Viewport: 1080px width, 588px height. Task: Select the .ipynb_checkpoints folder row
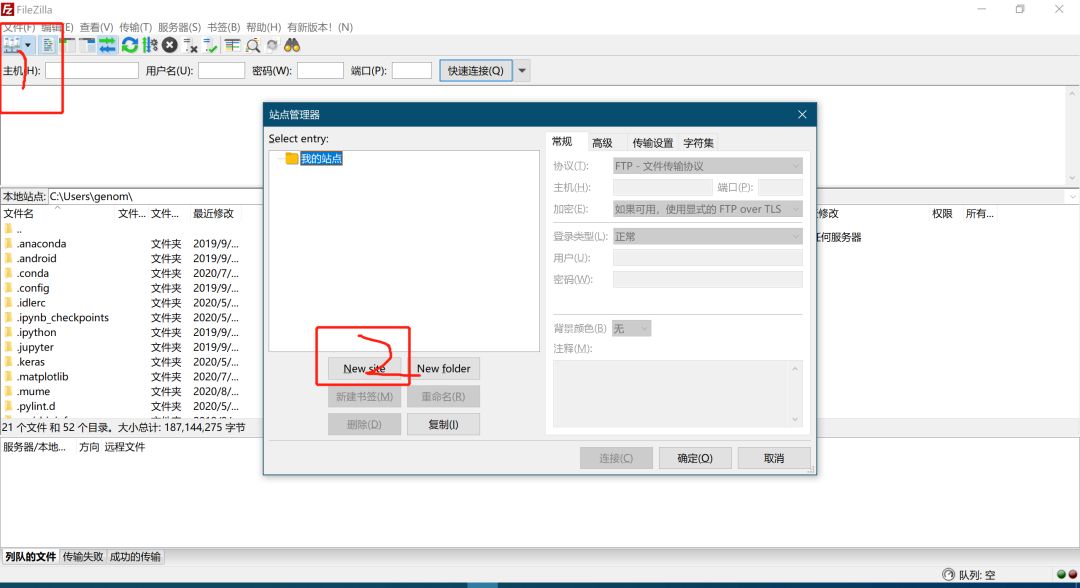122,317
